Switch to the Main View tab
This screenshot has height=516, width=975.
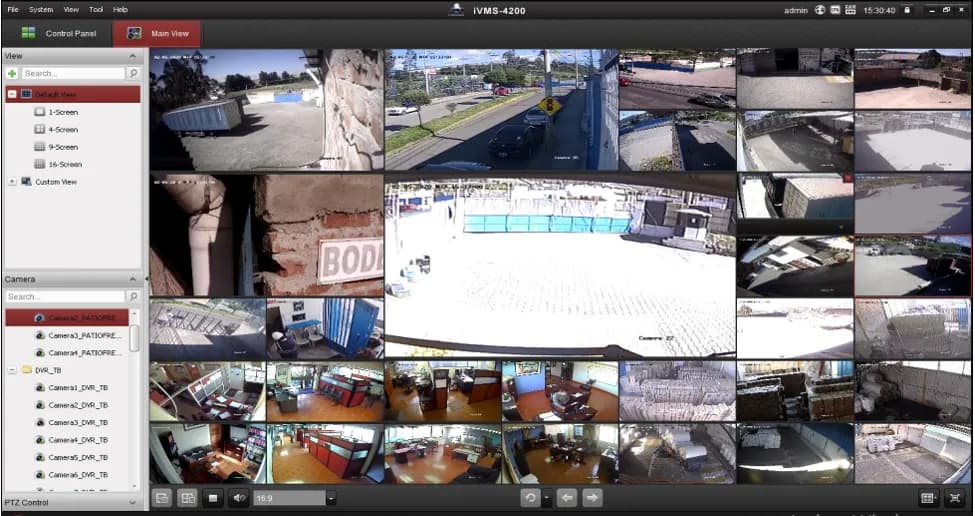click(157, 34)
